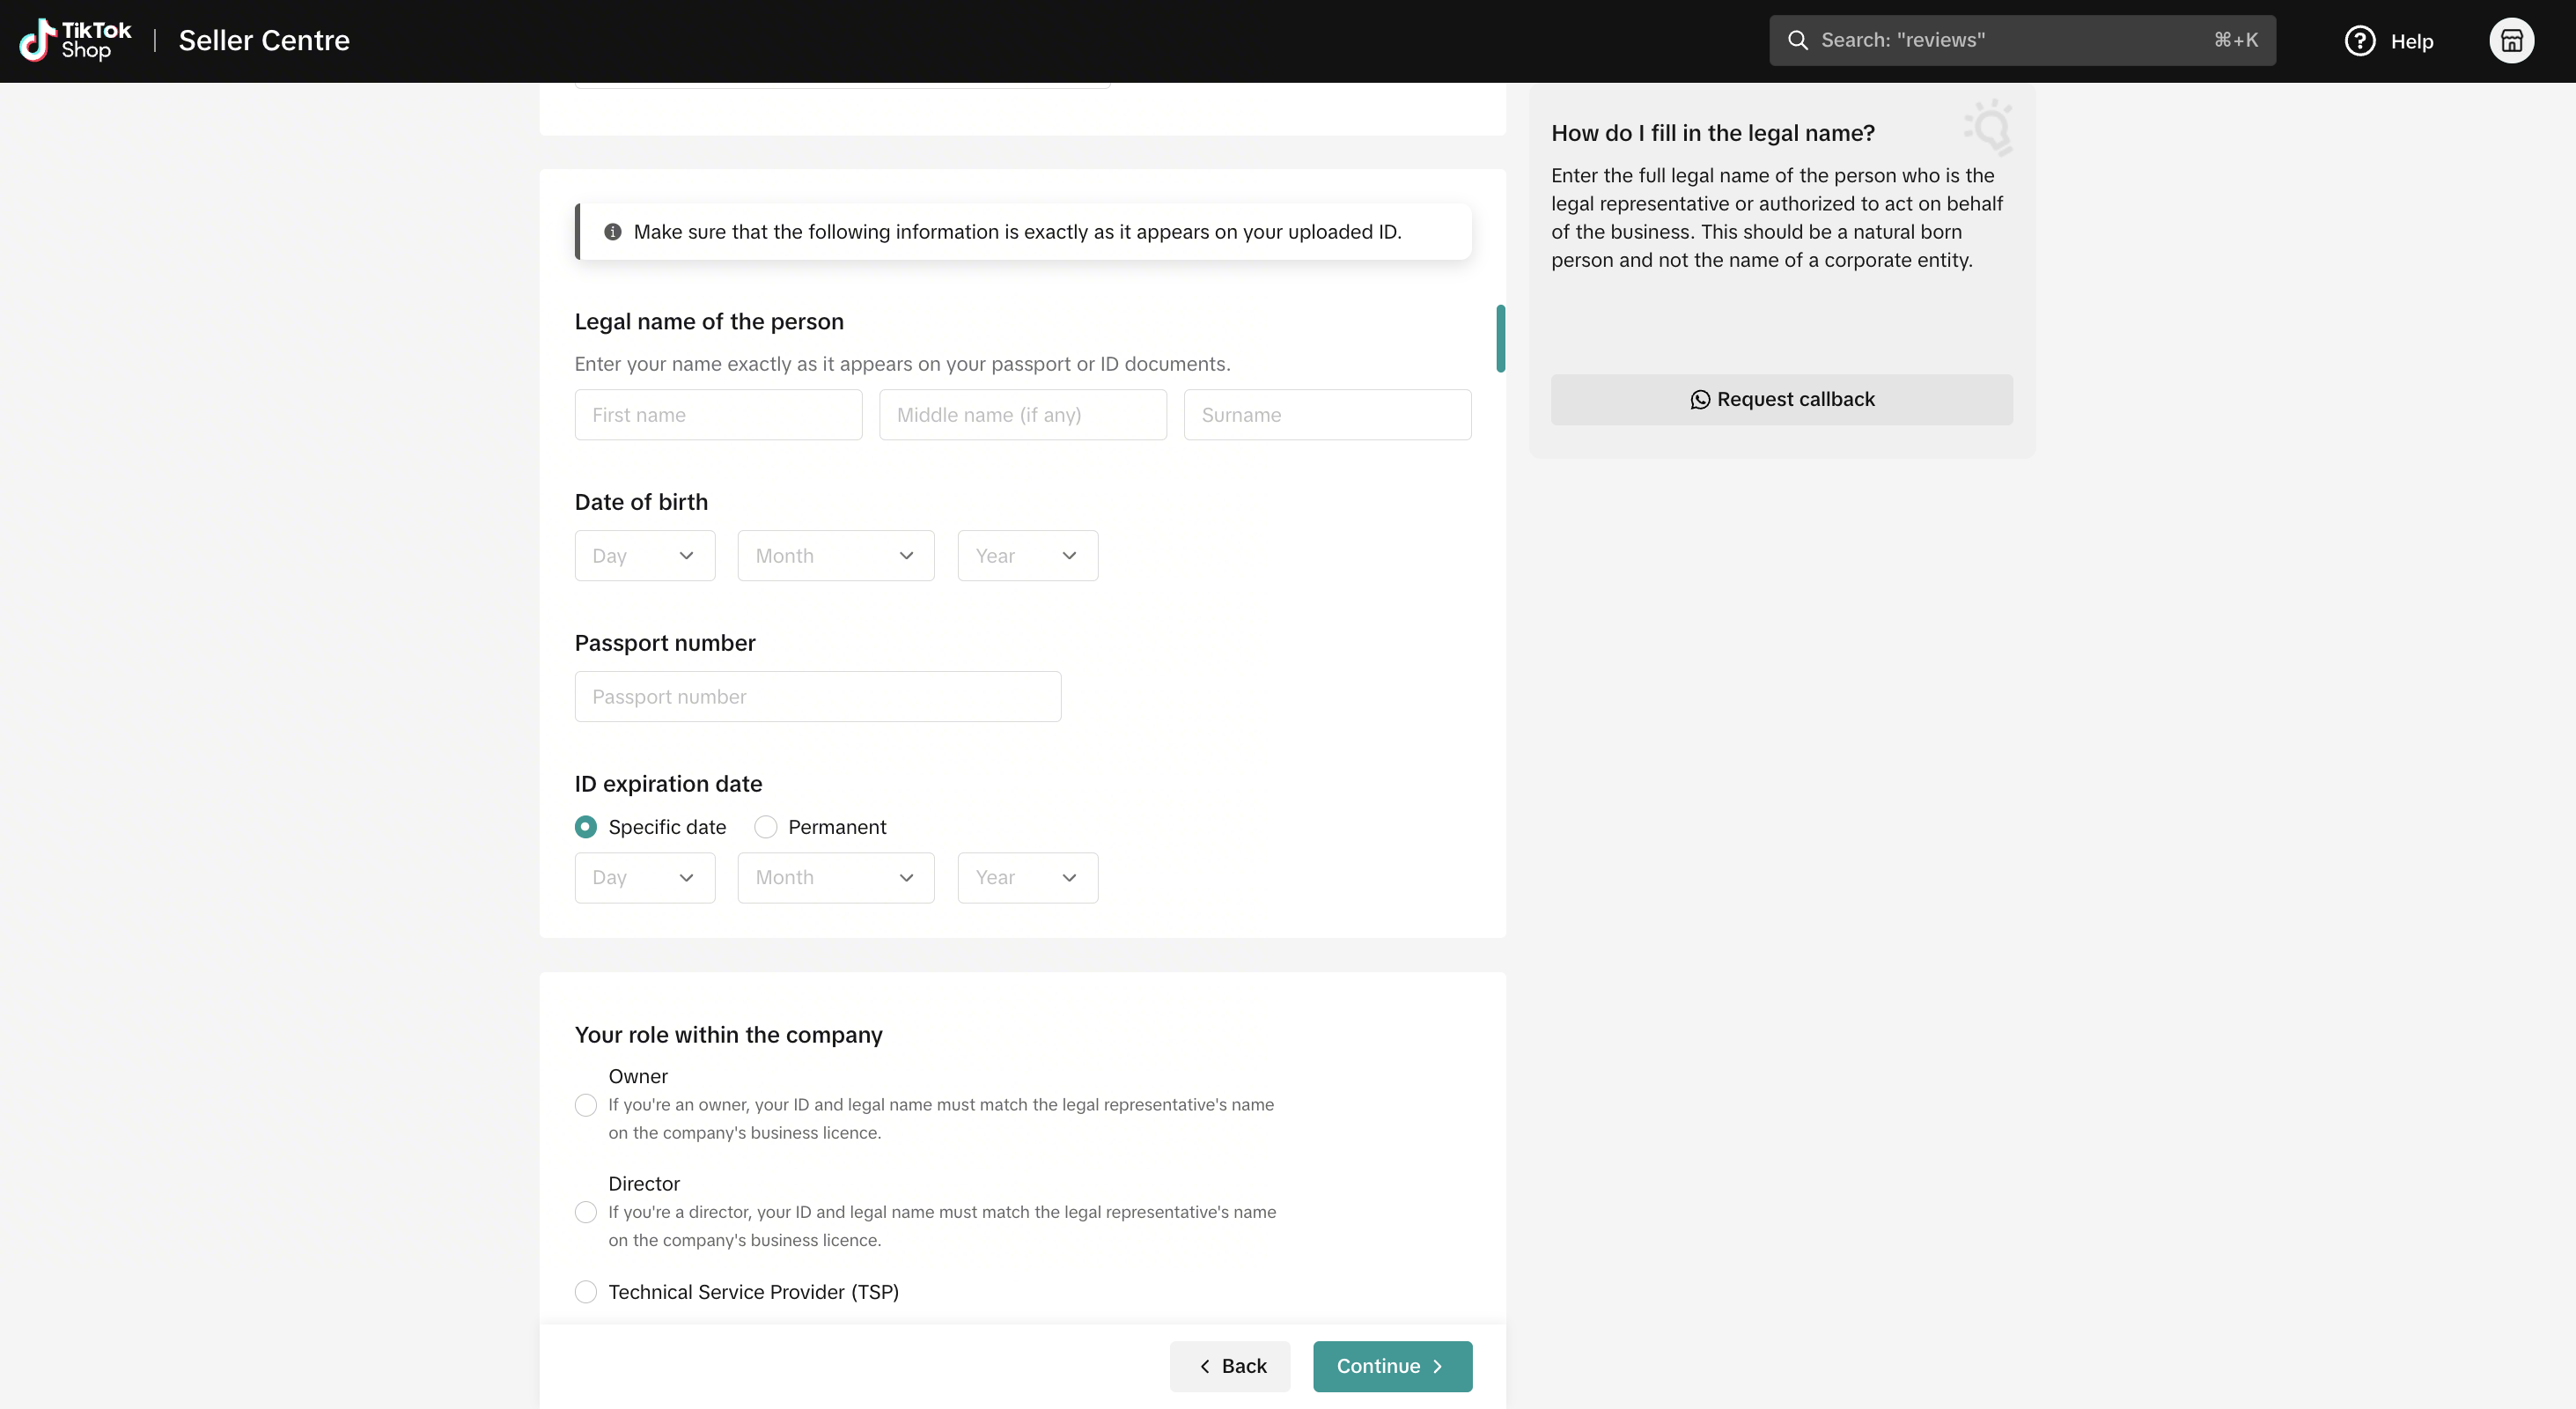Screen dimensions: 2576x1409
Task: Choose Technical Service Provider (TSP) role
Action: pyautogui.click(x=586, y=1292)
